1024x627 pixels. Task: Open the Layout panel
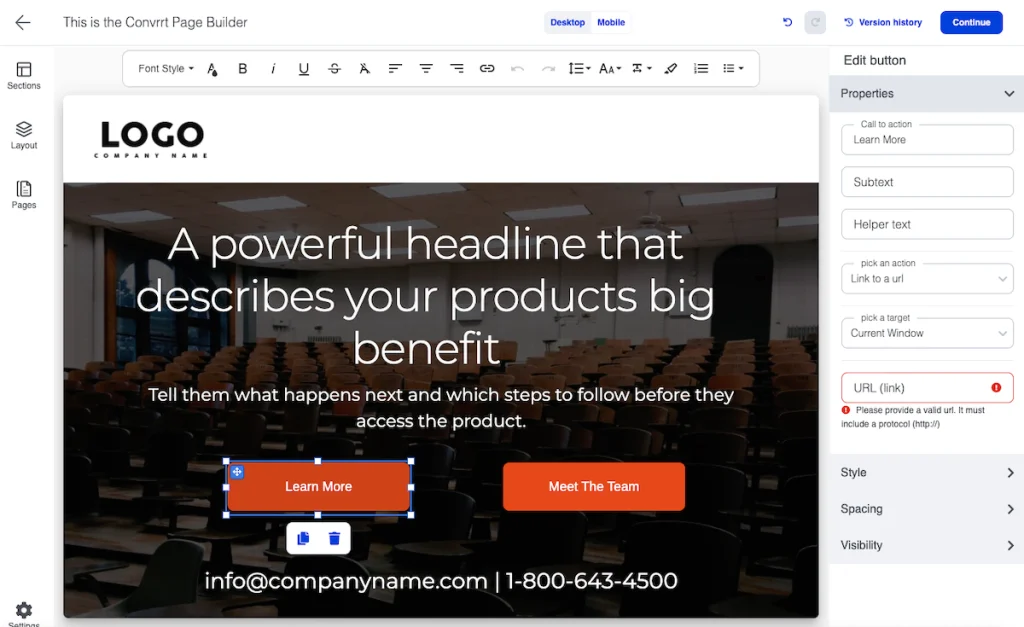pos(24,135)
